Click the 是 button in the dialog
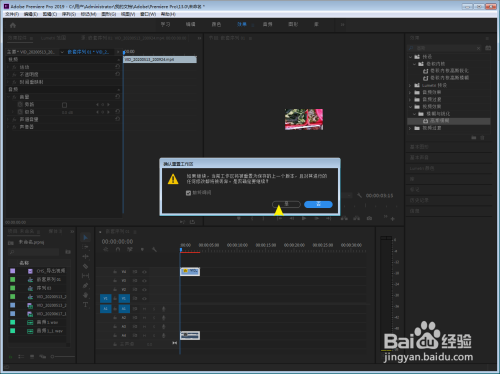The width and height of the screenshot is (500, 374). (286, 204)
